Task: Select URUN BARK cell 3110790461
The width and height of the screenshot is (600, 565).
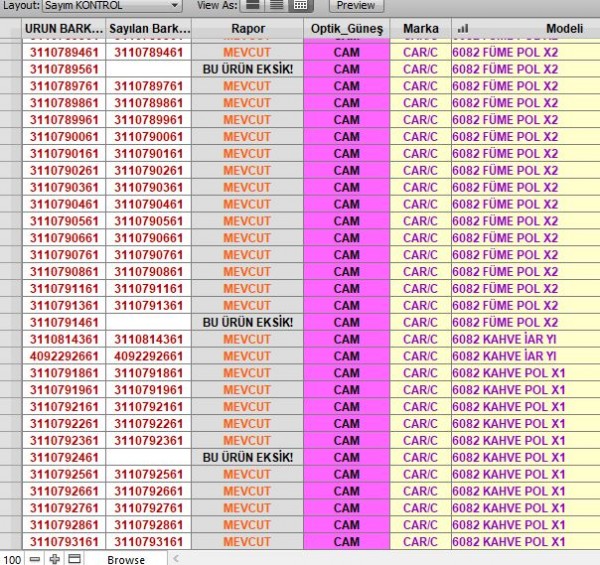Action: pyautogui.click(x=64, y=204)
